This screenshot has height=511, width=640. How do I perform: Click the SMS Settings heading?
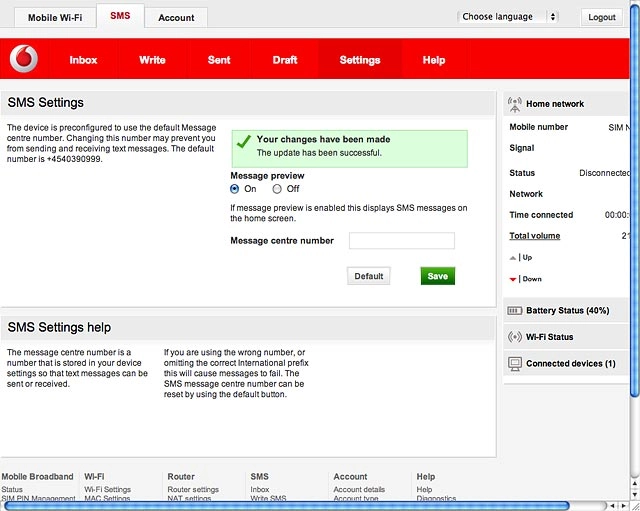46,102
